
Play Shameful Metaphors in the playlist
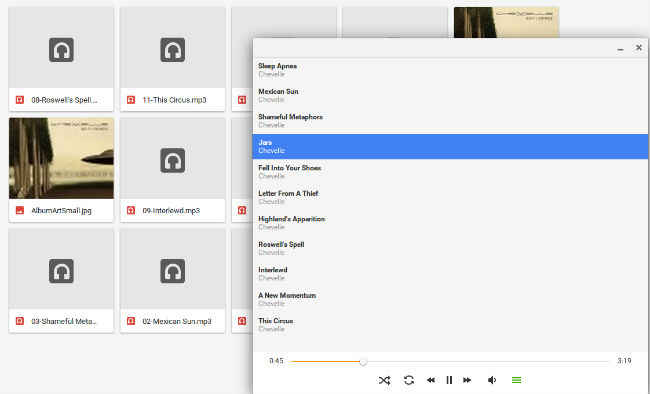450,121
